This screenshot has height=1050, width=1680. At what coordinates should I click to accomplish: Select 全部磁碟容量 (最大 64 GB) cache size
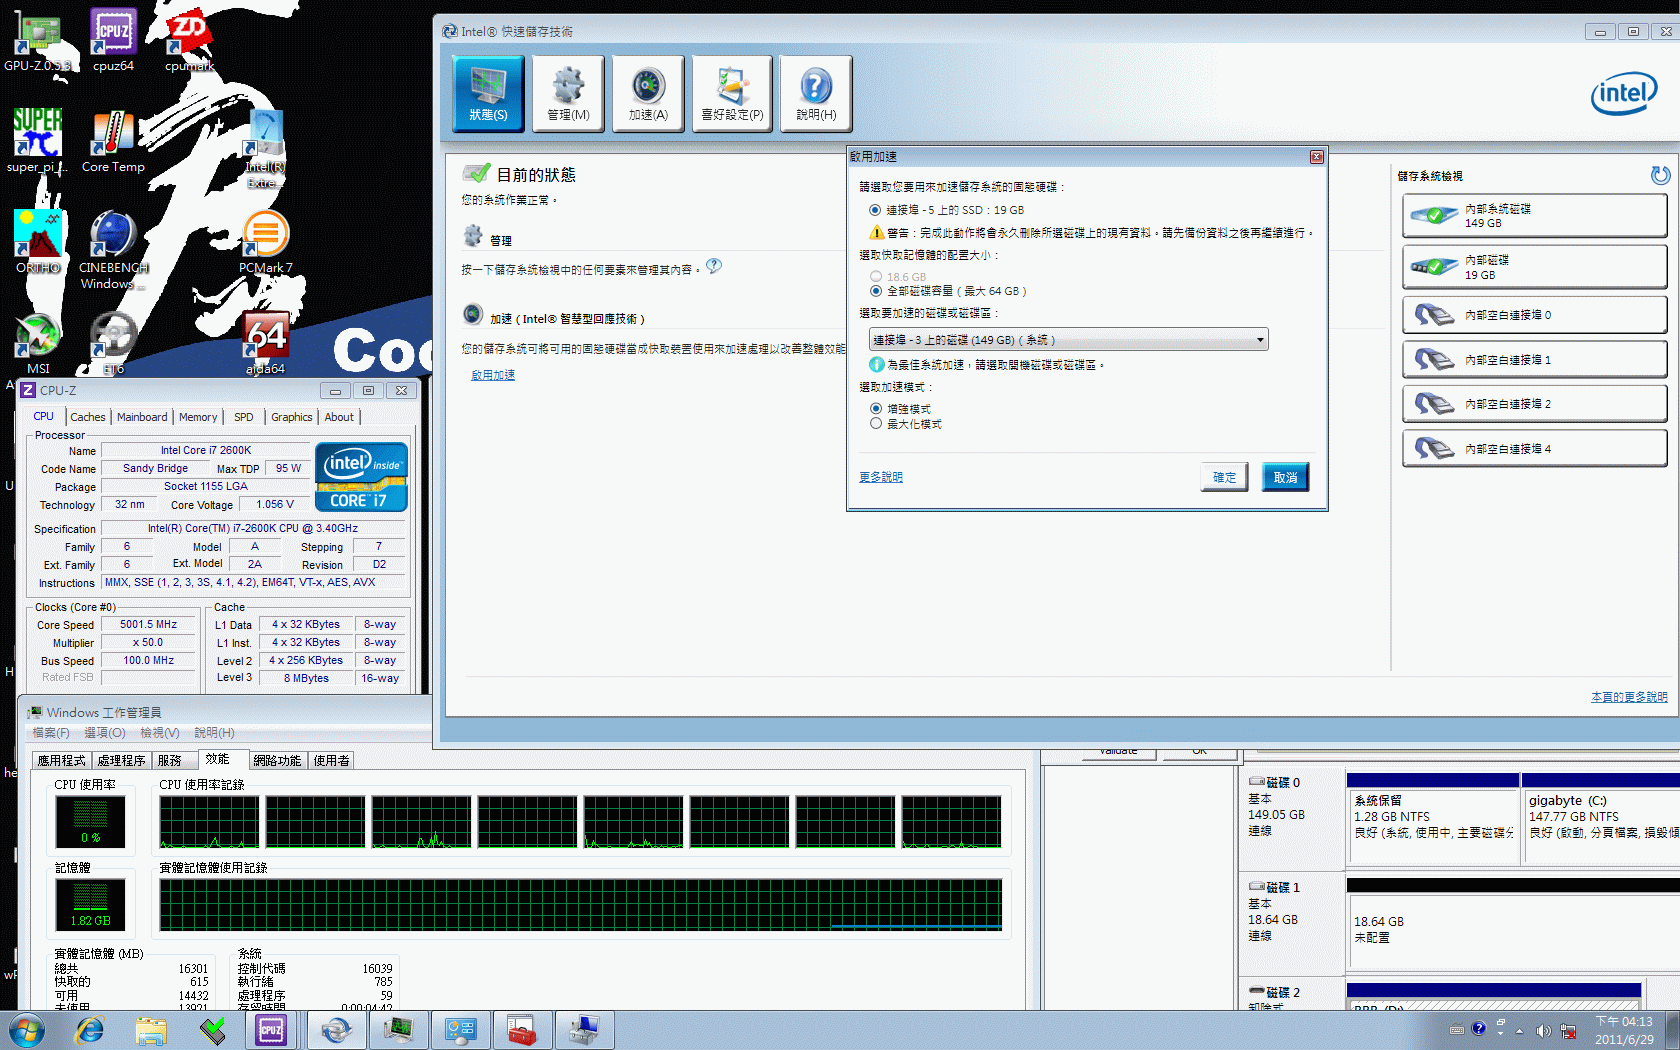876,291
